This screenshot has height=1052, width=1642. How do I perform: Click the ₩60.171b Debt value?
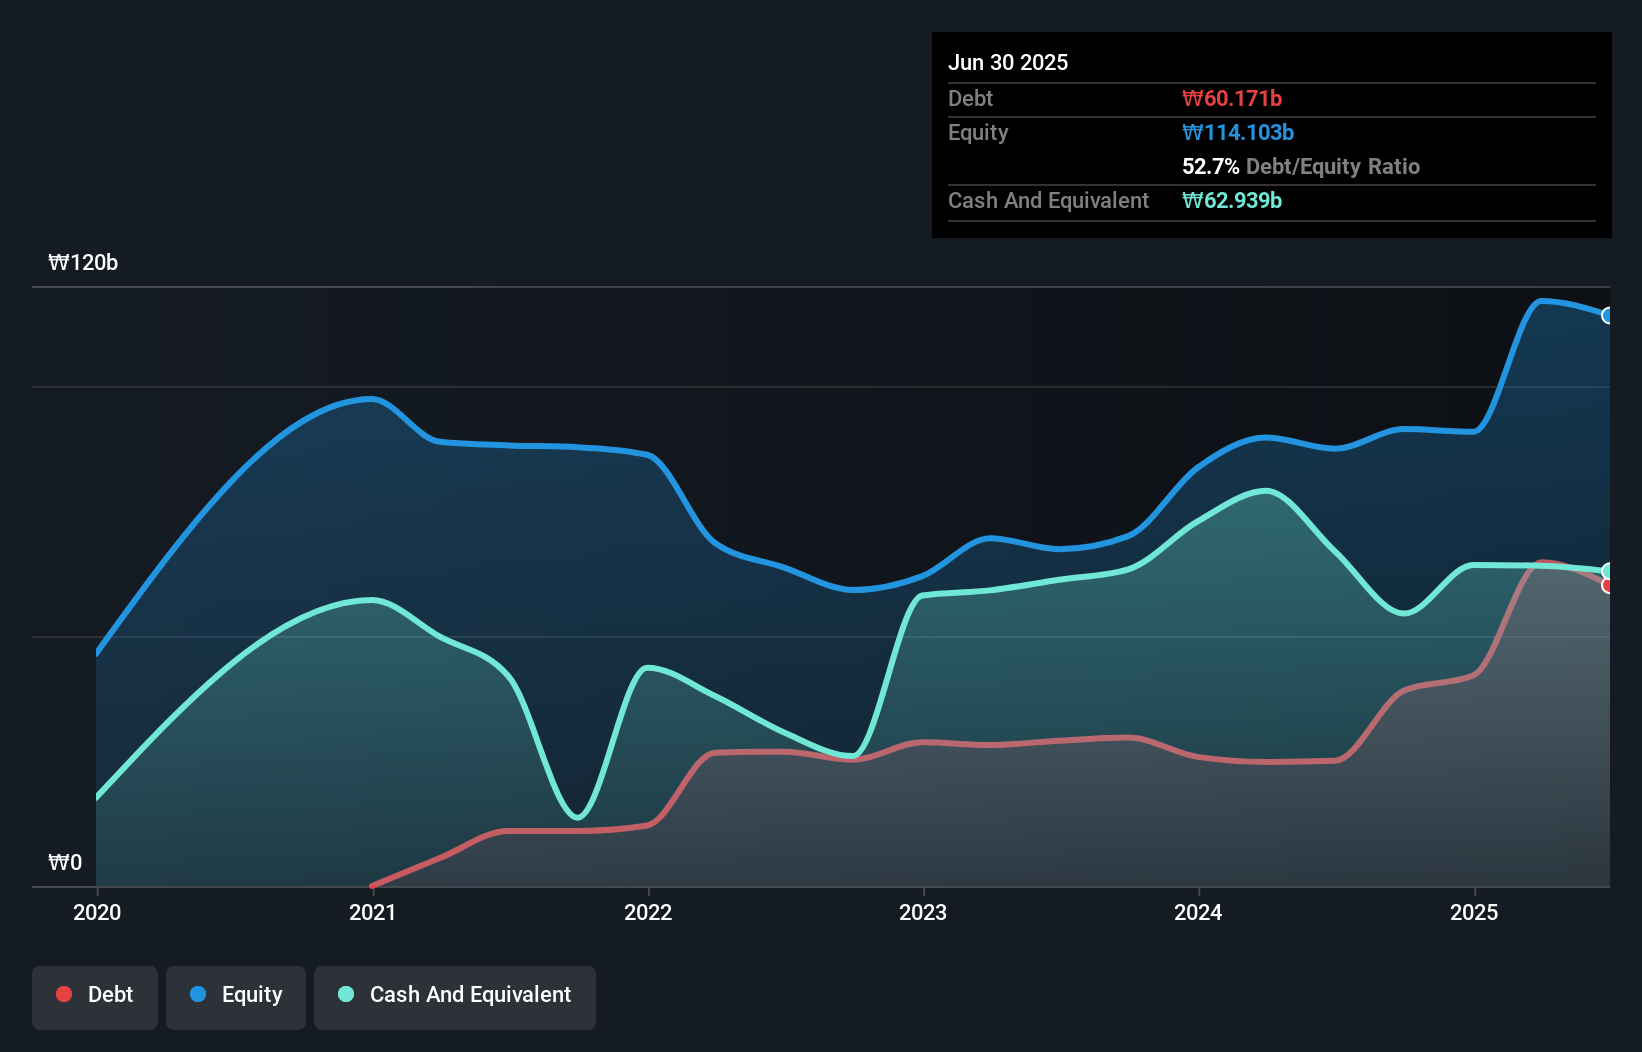1233,98
